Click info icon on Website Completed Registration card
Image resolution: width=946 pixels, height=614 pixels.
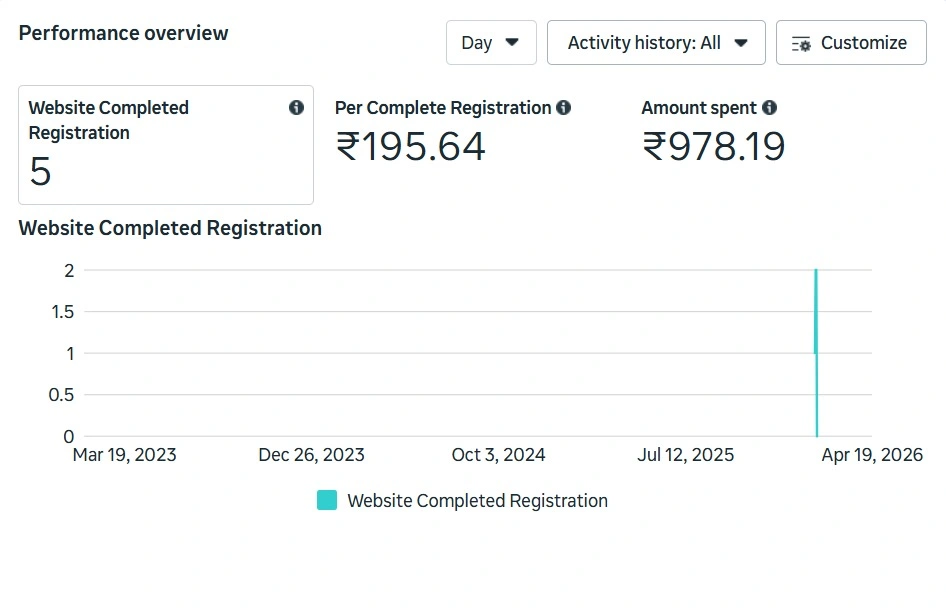[x=296, y=107]
